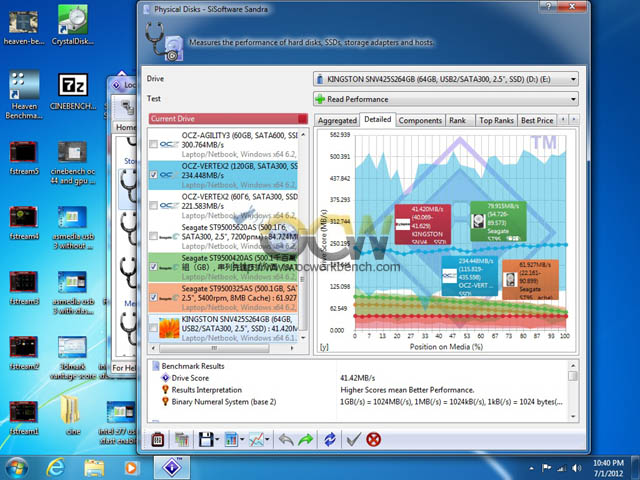Show hidden tray icons arrow
The width and height of the screenshot is (640, 480).
tap(532, 468)
